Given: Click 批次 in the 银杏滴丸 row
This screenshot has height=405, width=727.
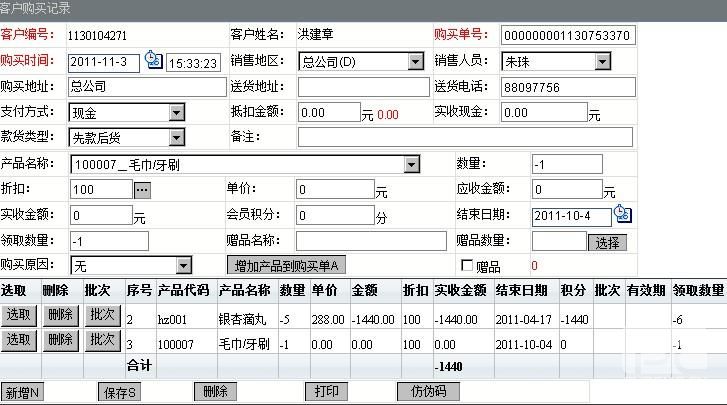Looking at the screenshot, I should pos(102,314).
